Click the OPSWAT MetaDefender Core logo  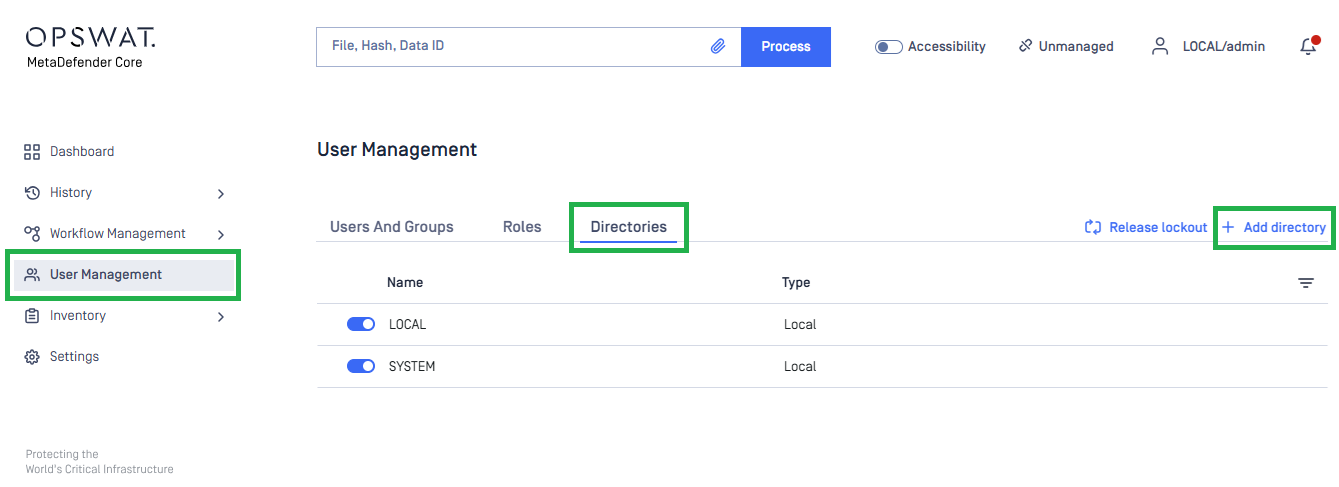(90, 46)
